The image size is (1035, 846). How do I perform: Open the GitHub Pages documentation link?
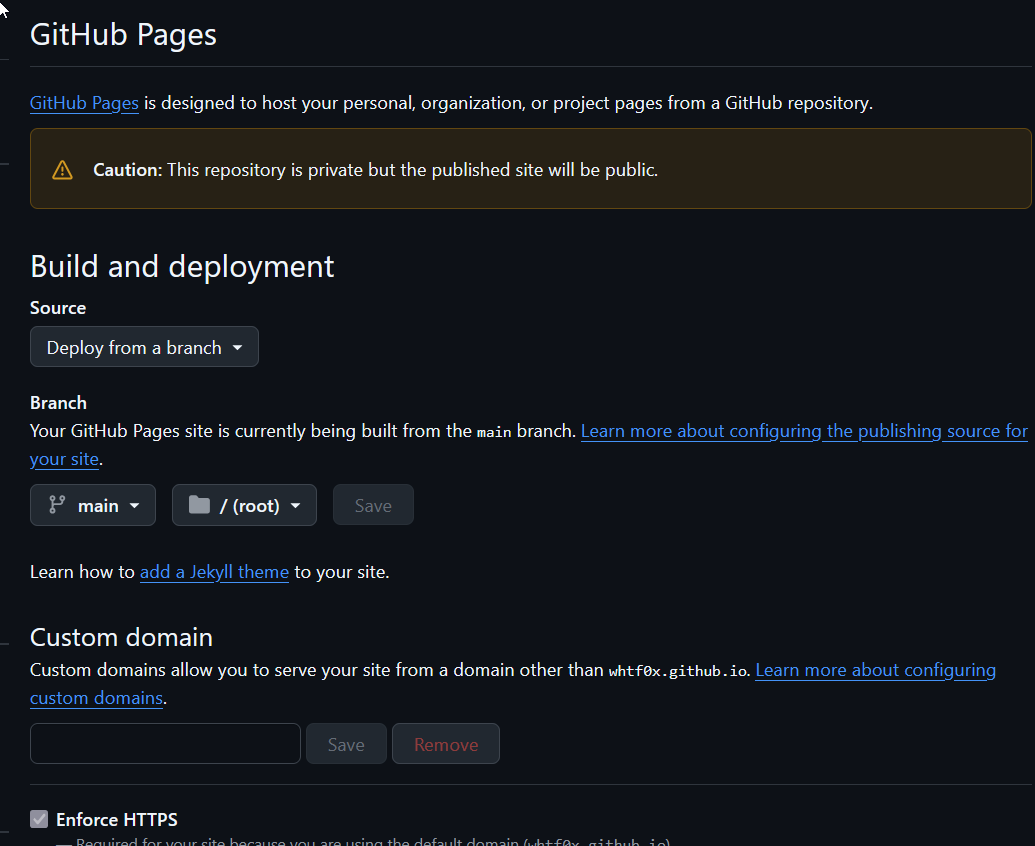[84, 103]
